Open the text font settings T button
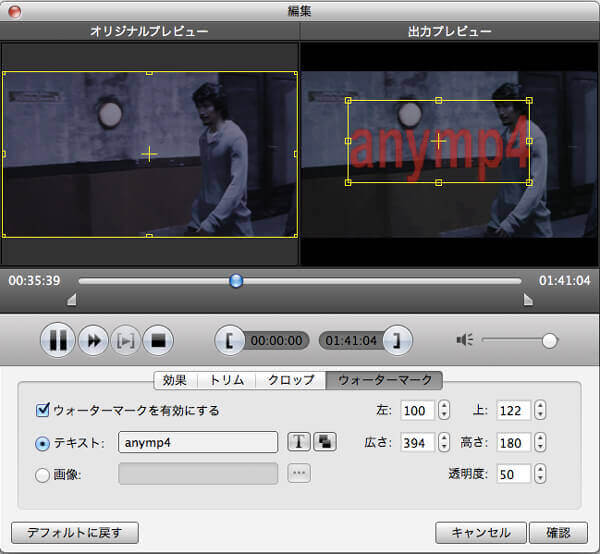 pyautogui.click(x=299, y=442)
